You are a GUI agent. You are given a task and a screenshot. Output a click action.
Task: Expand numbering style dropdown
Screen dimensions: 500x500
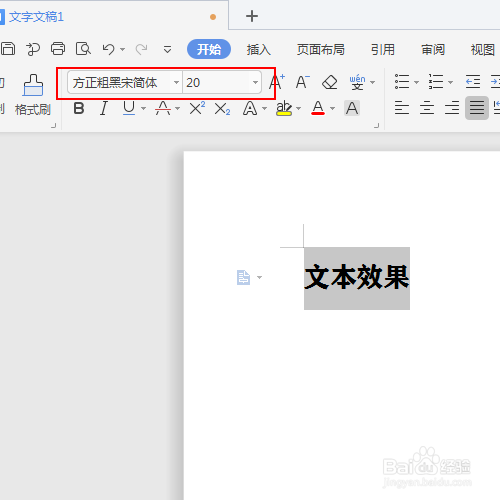coord(450,82)
